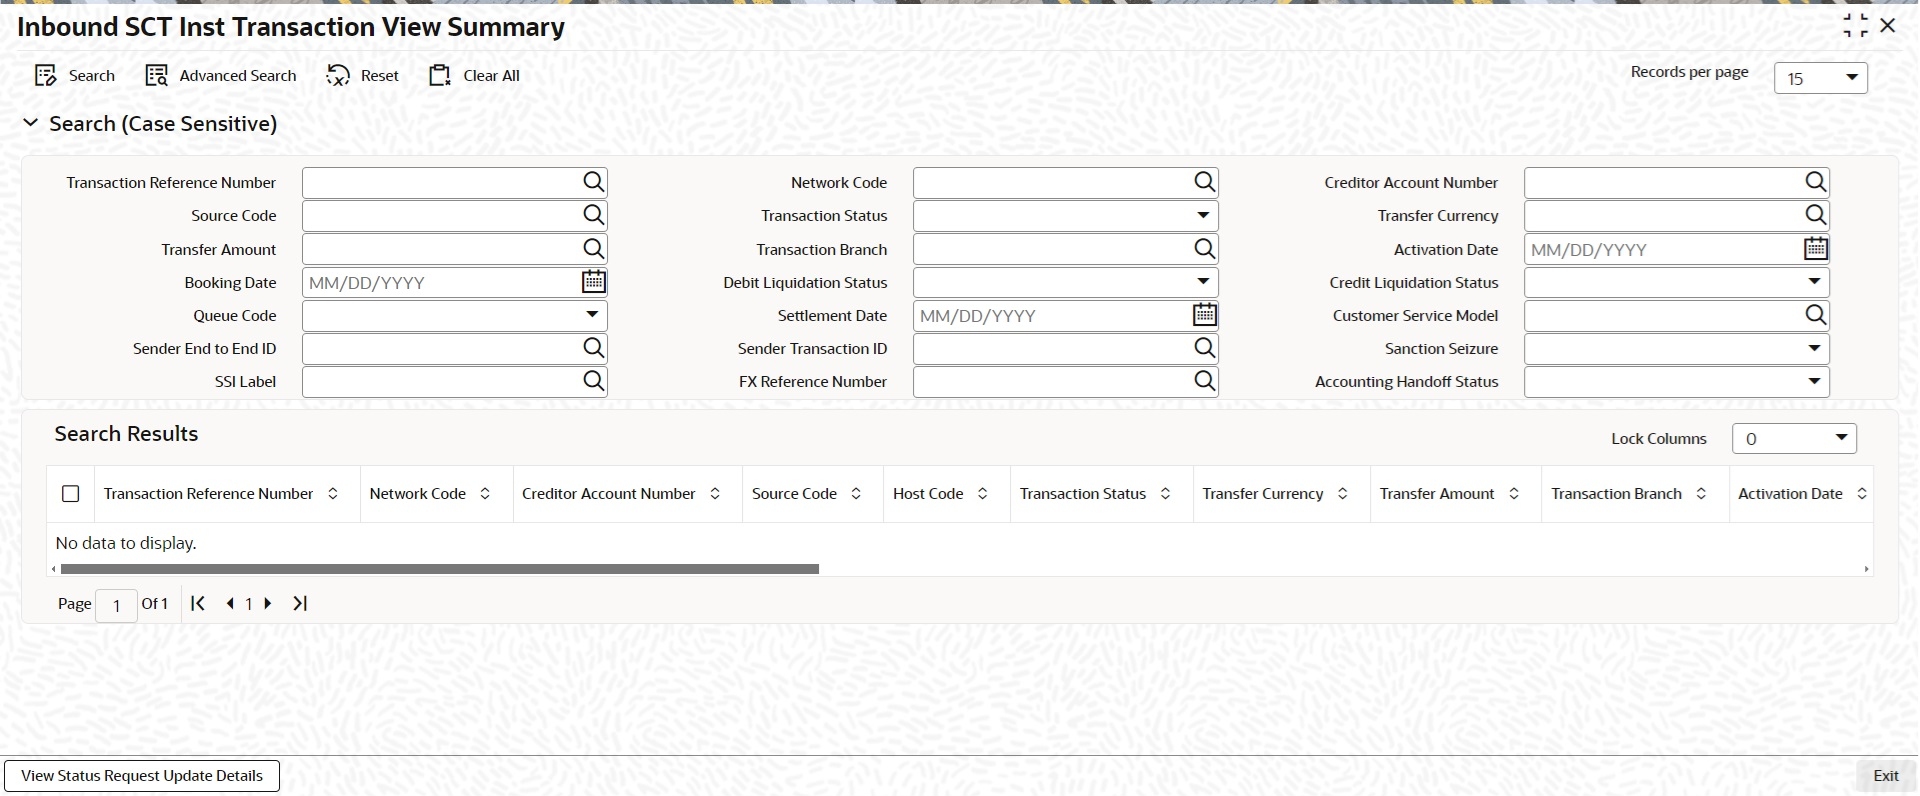Sort by Network Code column

click(x=485, y=494)
